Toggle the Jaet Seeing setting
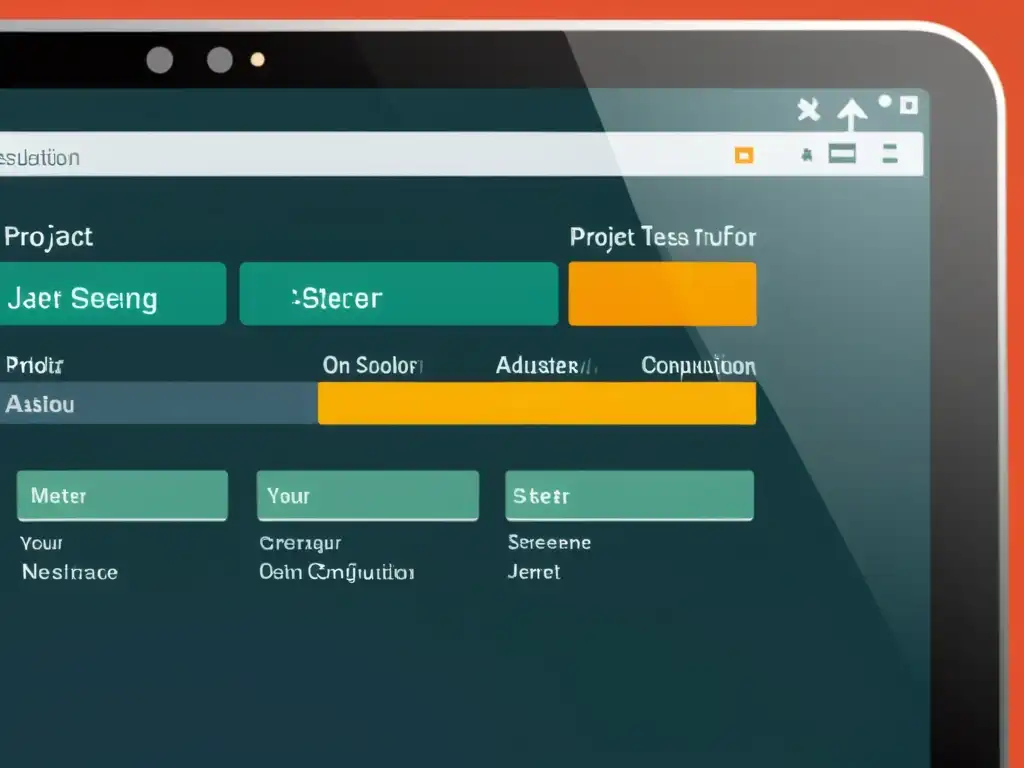 click(113, 294)
